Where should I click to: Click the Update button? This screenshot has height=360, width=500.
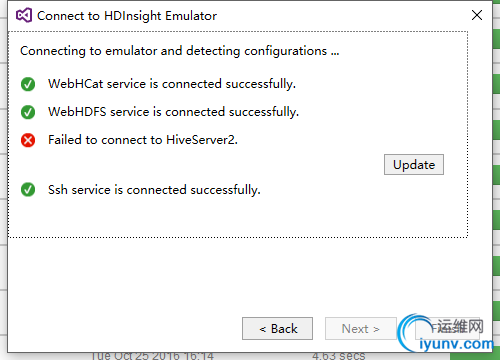(x=414, y=164)
